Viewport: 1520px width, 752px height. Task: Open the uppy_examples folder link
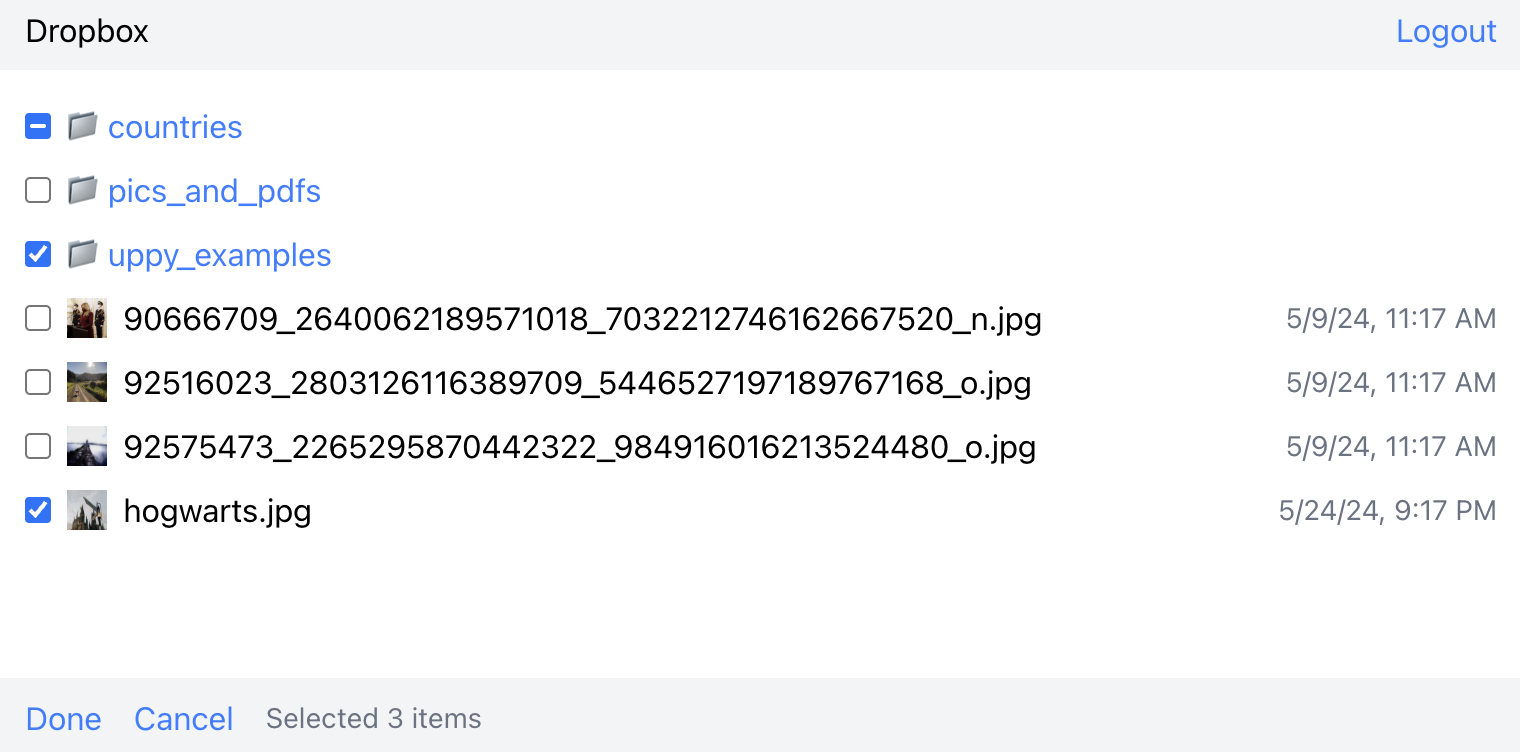219,255
